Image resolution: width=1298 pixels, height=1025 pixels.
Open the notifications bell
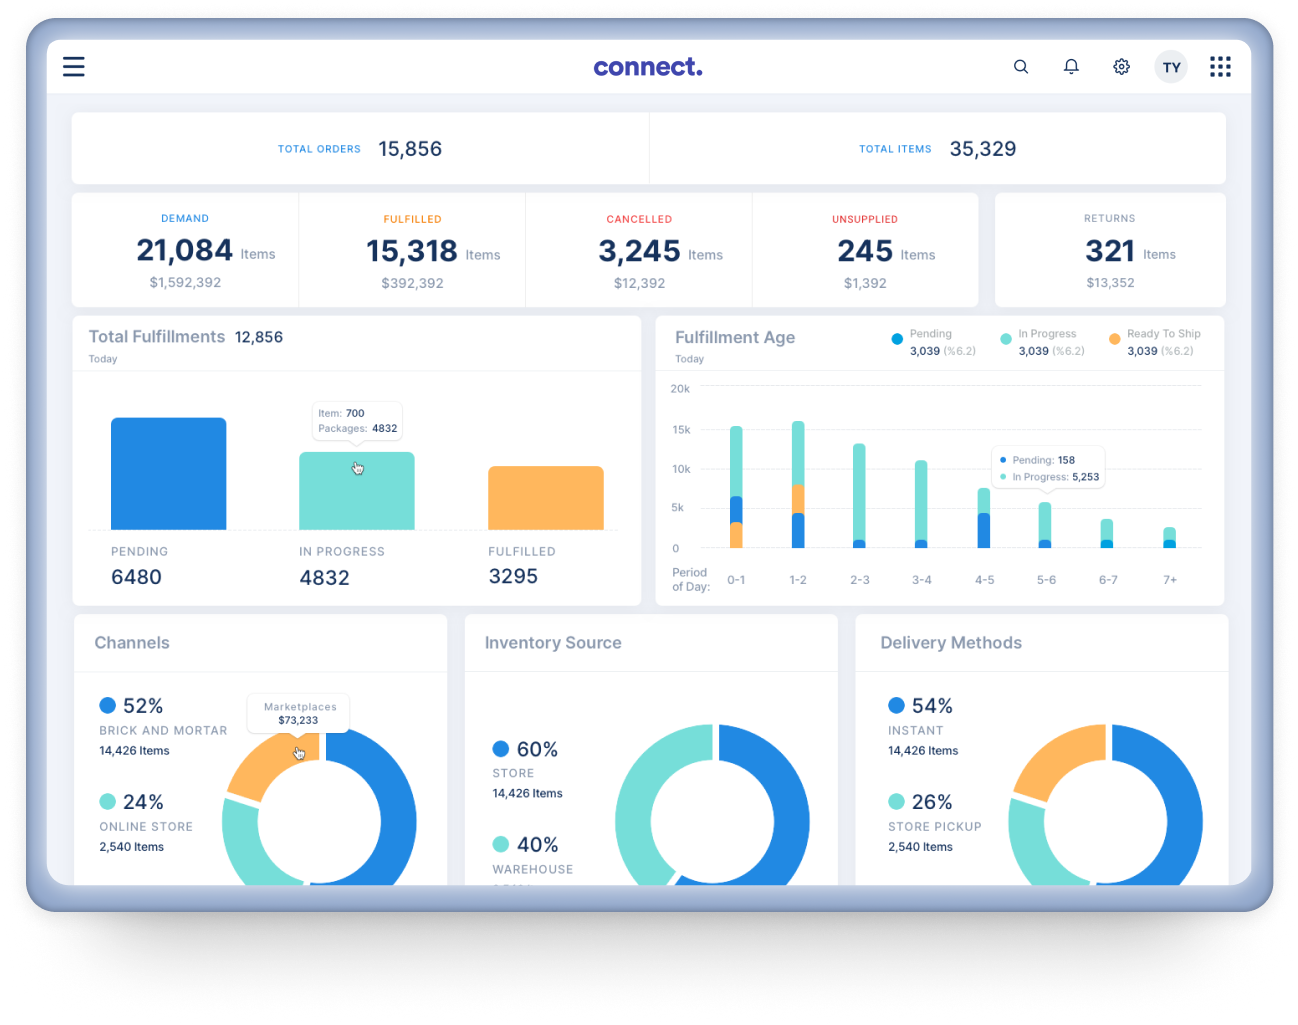click(1071, 67)
